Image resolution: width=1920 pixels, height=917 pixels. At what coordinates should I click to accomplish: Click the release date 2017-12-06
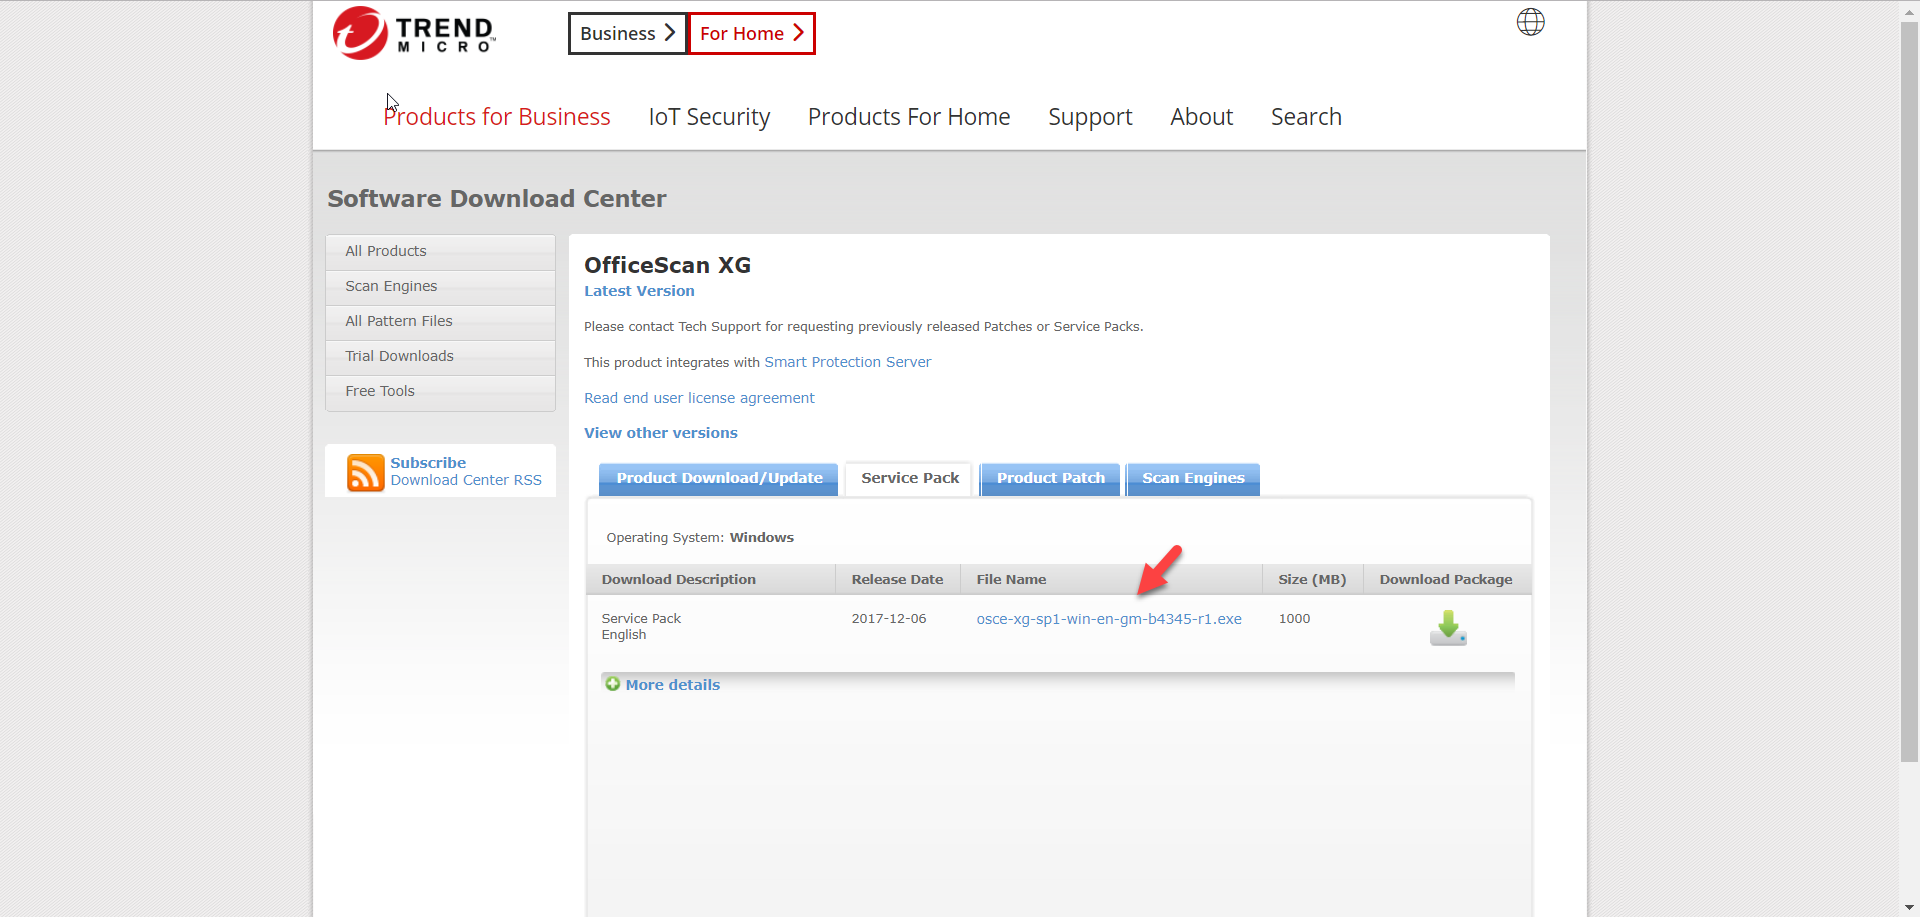(x=889, y=619)
